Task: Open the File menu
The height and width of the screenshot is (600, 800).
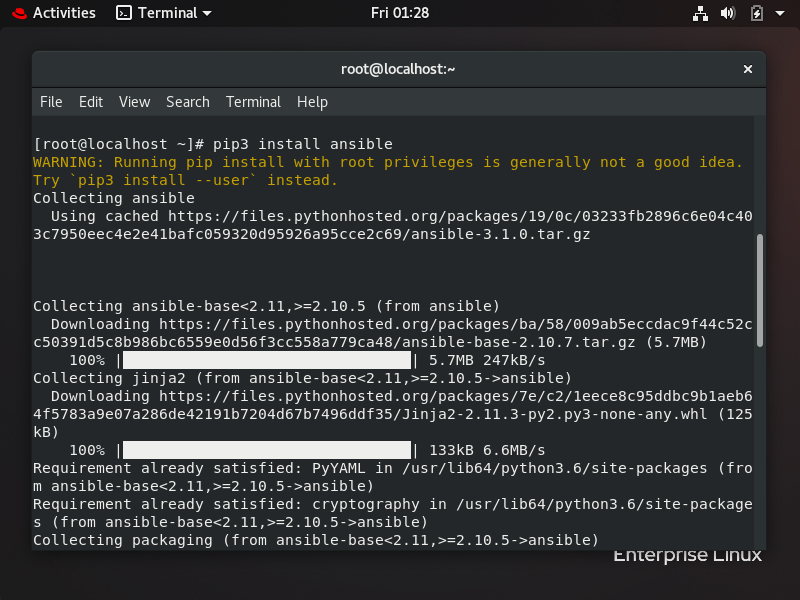Action: pyautogui.click(x=51, y=102)
